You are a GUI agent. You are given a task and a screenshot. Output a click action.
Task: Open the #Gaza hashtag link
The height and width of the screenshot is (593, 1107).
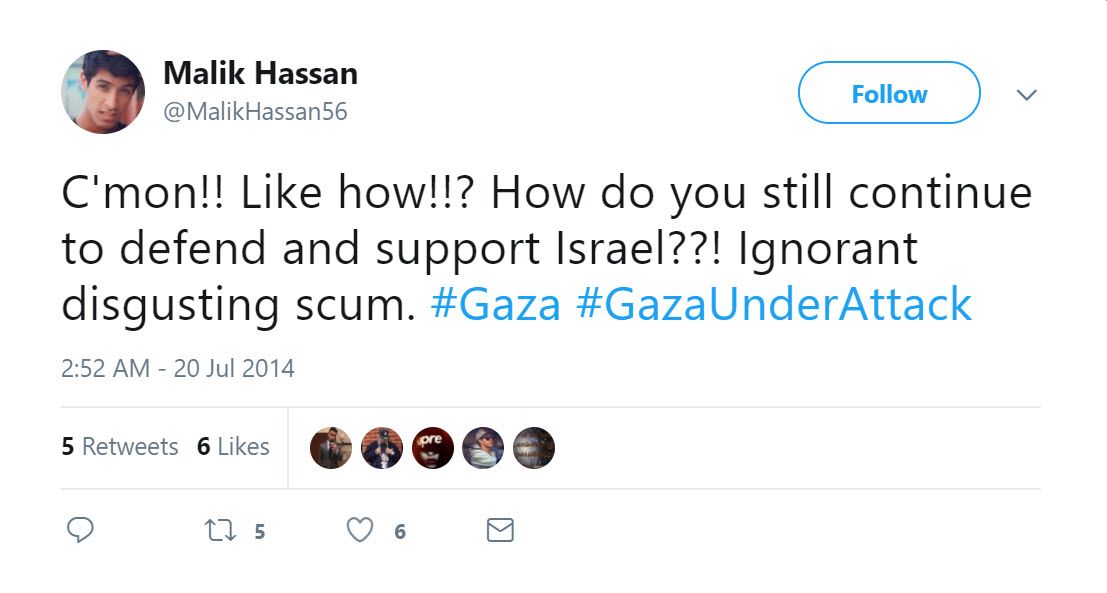[x=495, y=304]
